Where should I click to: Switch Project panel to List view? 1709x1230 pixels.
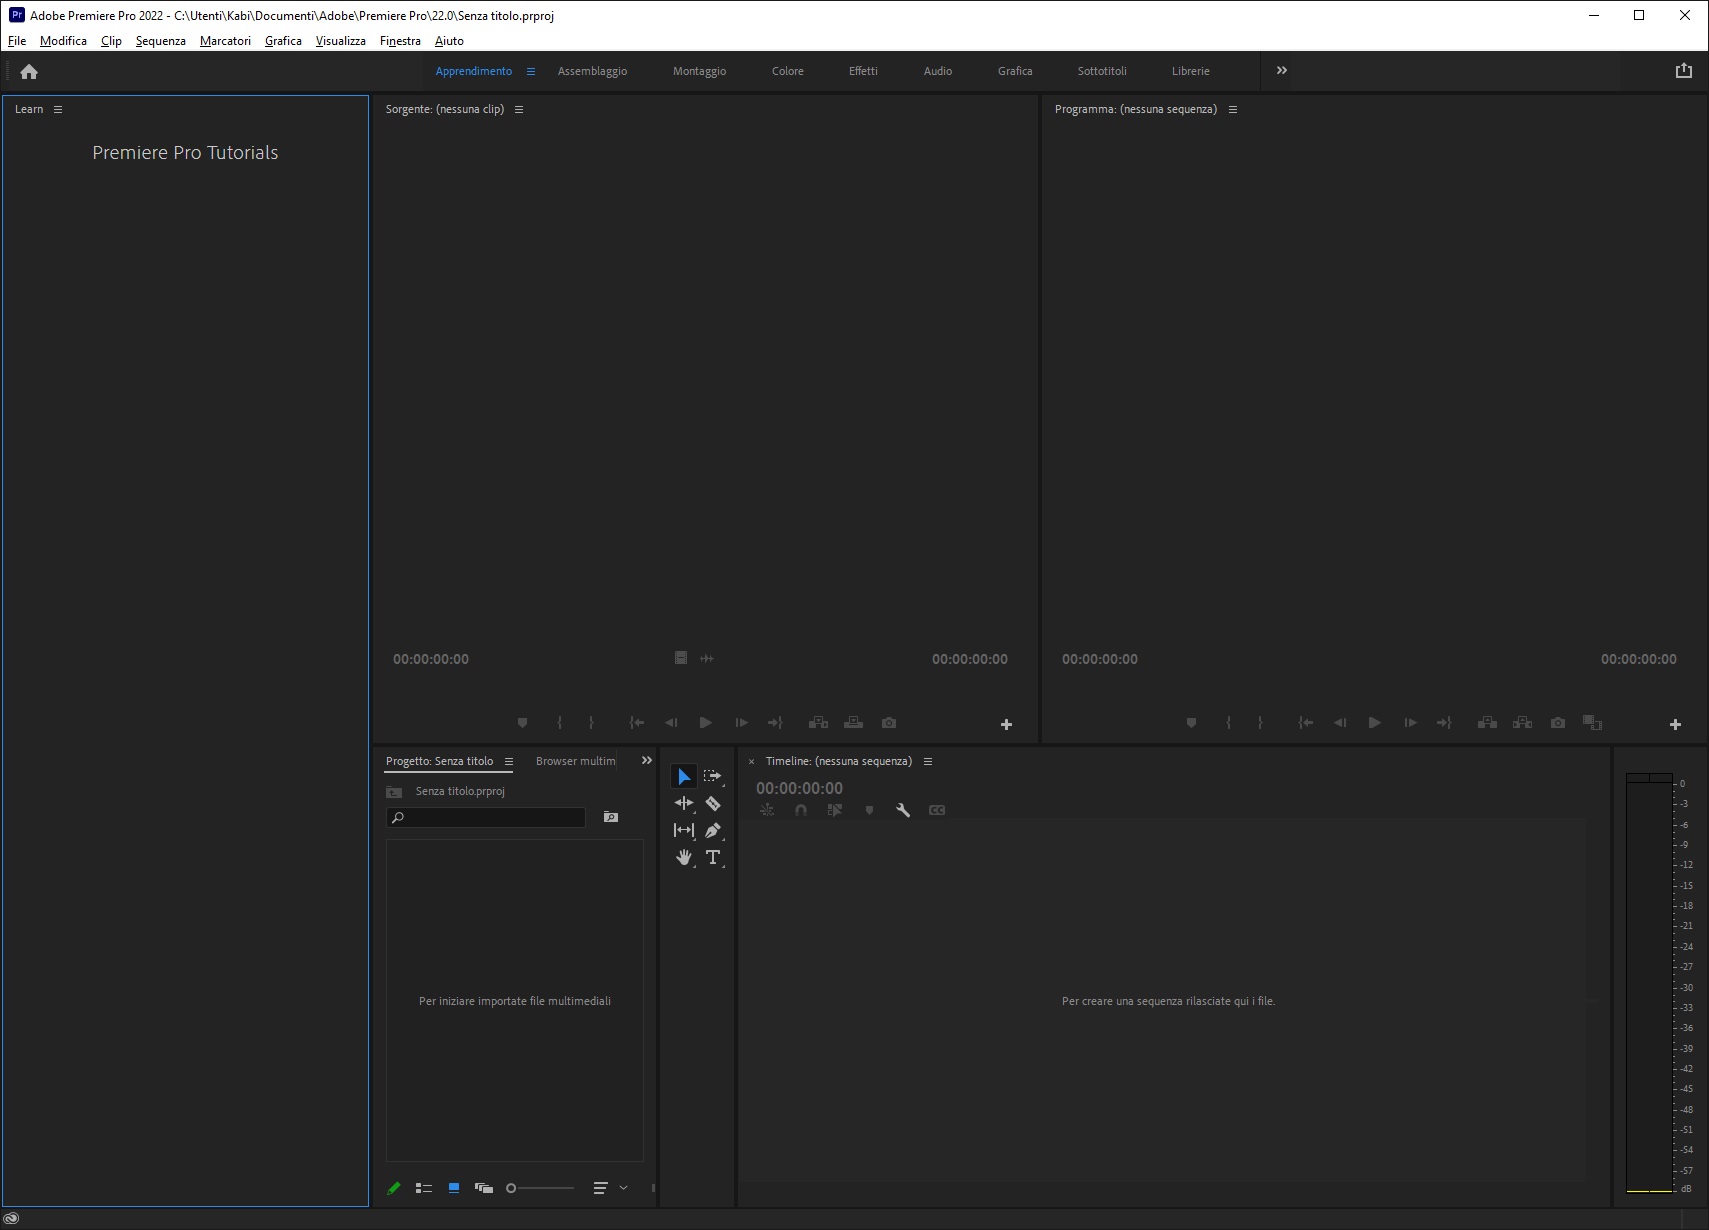click(424, 1188)
